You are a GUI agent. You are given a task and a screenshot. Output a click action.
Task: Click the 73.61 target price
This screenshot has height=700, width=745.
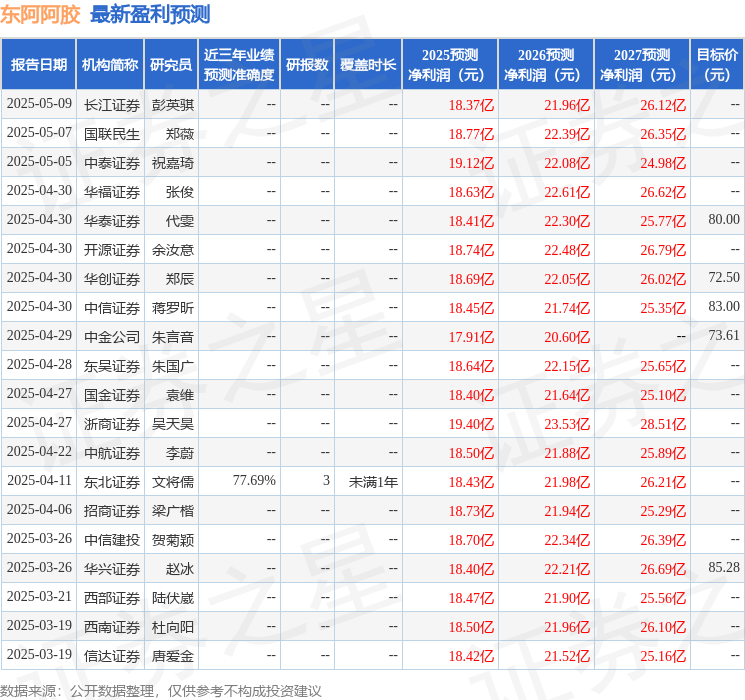pyautogui.click(x=724, y=336)
